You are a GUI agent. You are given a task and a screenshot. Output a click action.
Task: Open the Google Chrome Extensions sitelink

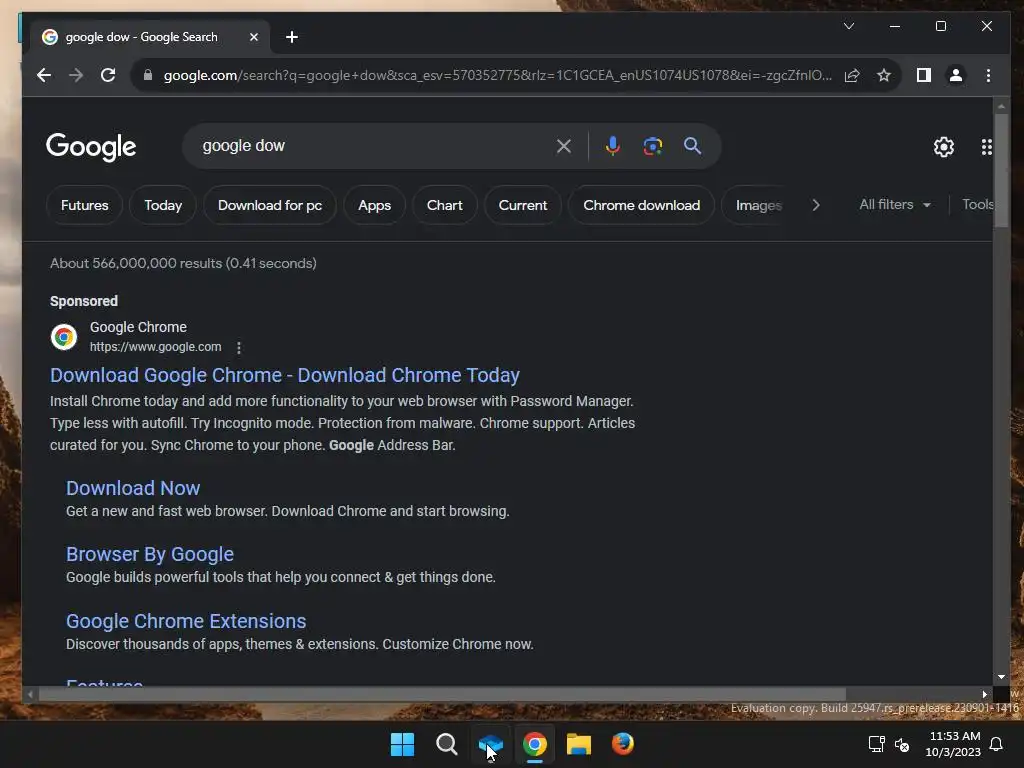tap(185, 621)
